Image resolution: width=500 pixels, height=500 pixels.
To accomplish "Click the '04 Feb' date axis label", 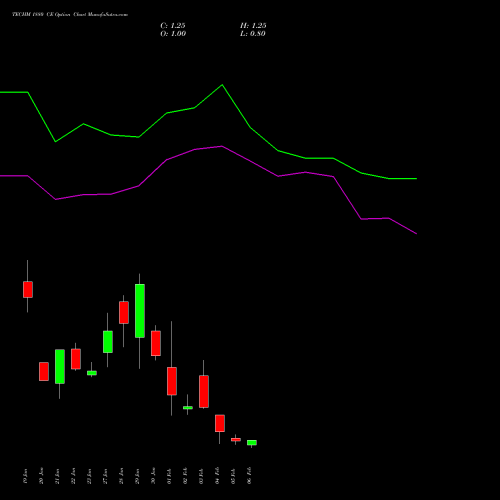I will tap(218, 476).
